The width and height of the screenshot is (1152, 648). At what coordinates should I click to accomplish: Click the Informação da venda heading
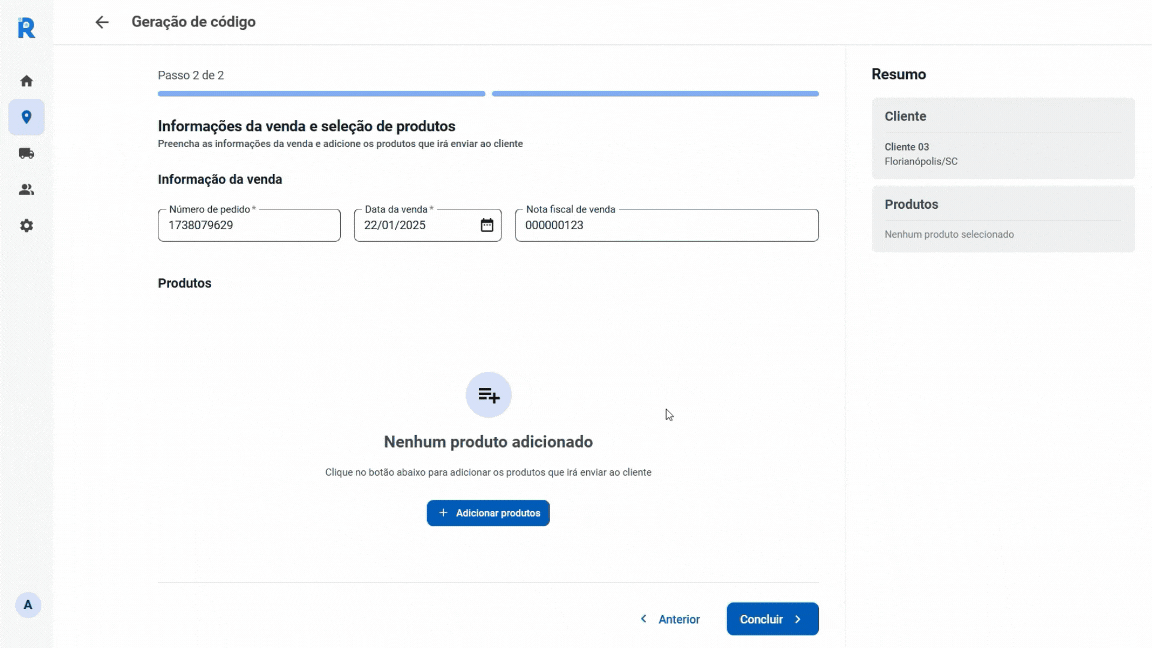[x=220, y=179]
